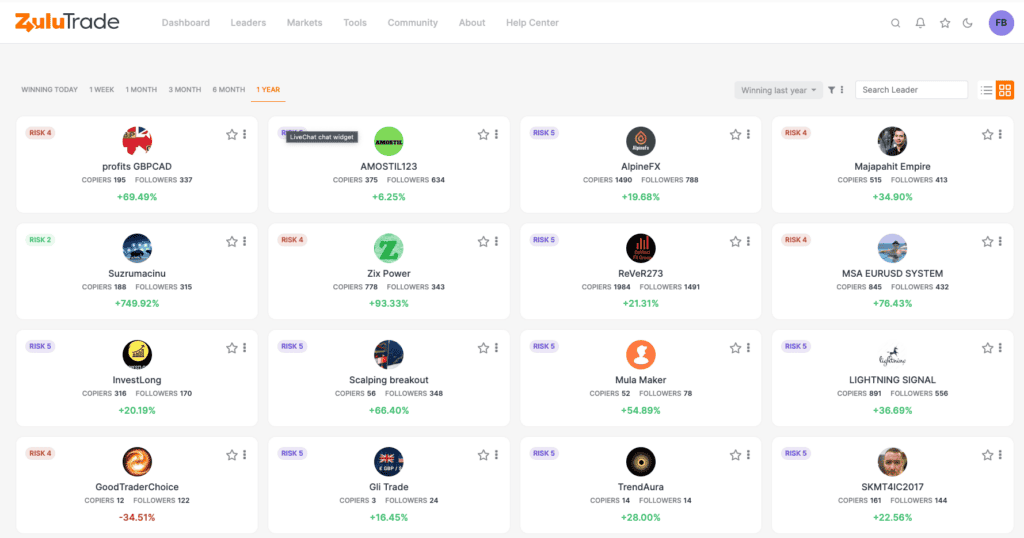Click the Search Leader input field
The image size is (1024, 538).
pos(912,90)
